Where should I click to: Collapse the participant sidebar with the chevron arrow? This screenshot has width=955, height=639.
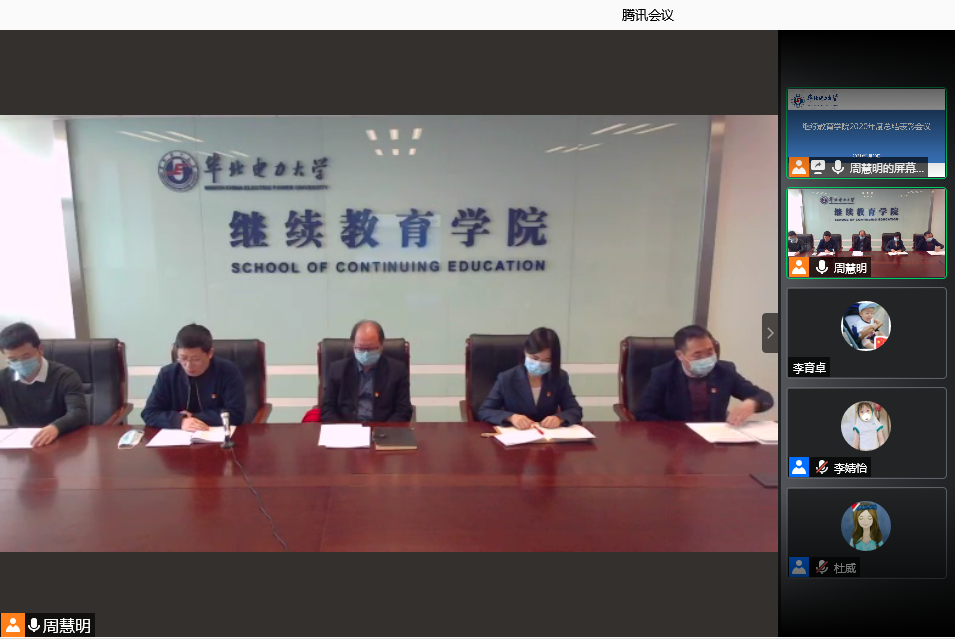(769, 333)
